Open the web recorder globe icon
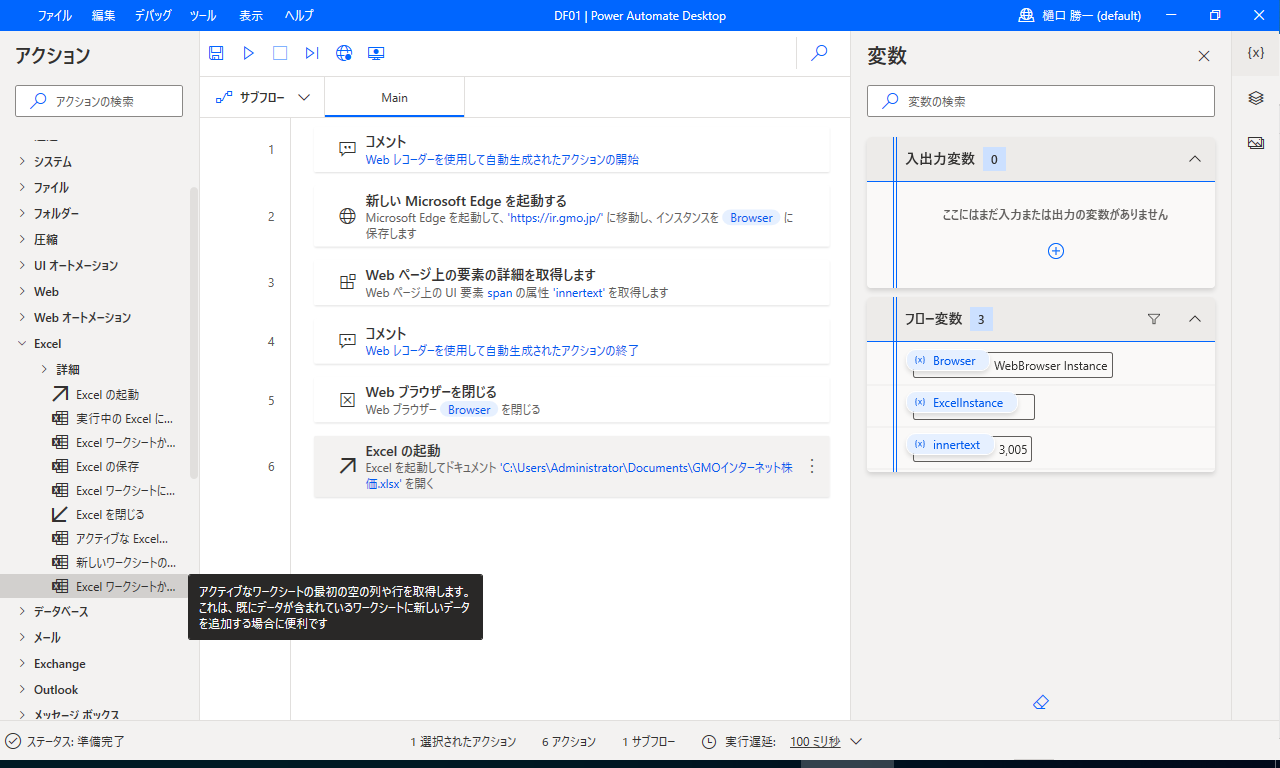Viewport: 1280px width, 768px height. 344,53
